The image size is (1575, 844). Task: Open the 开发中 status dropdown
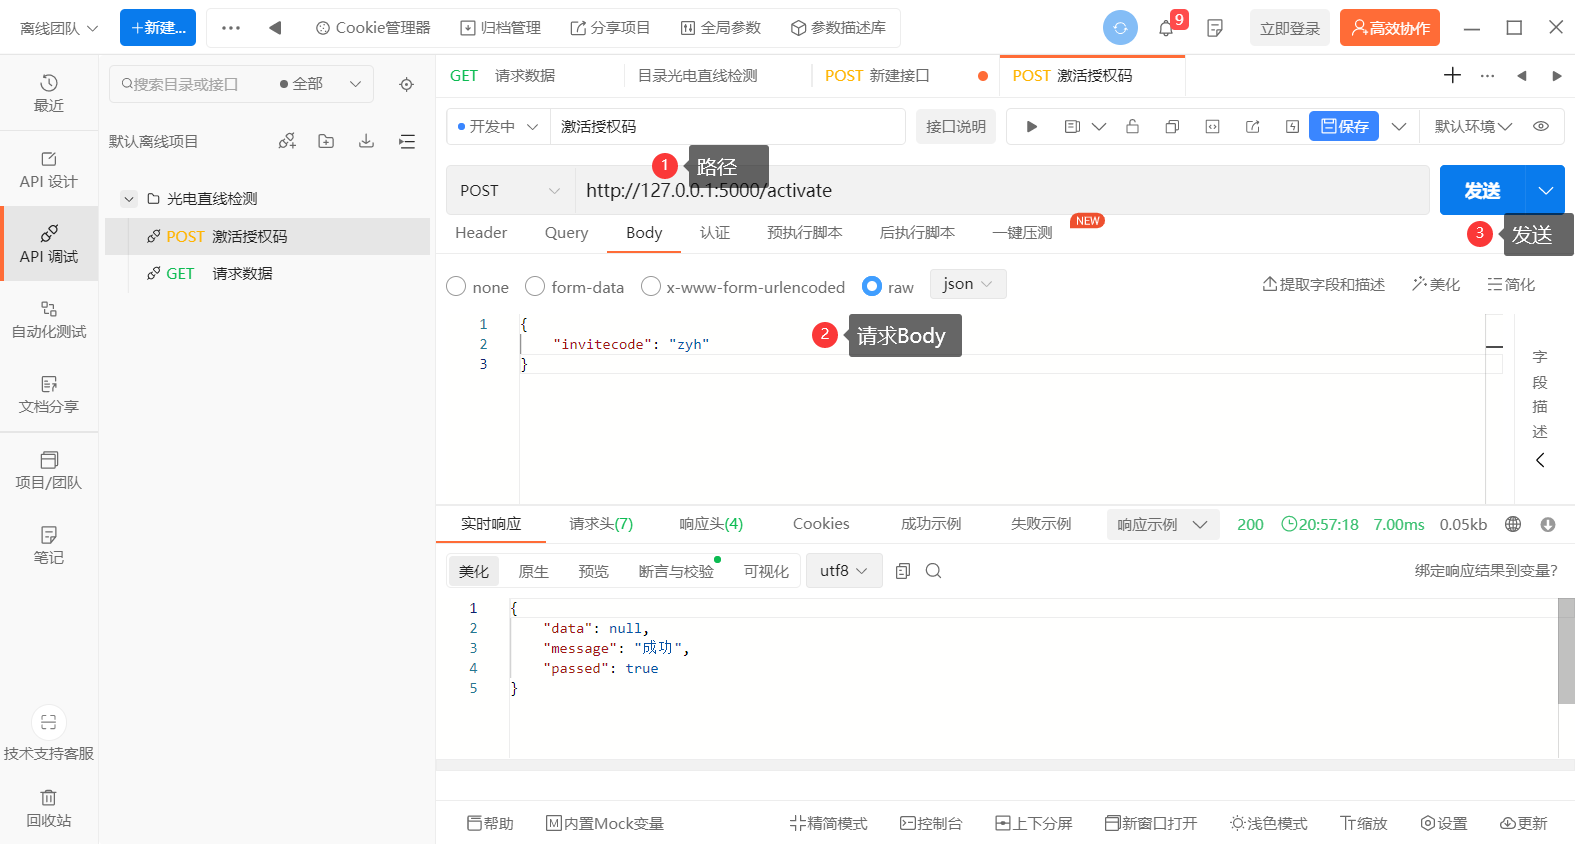tap(498, 126)
